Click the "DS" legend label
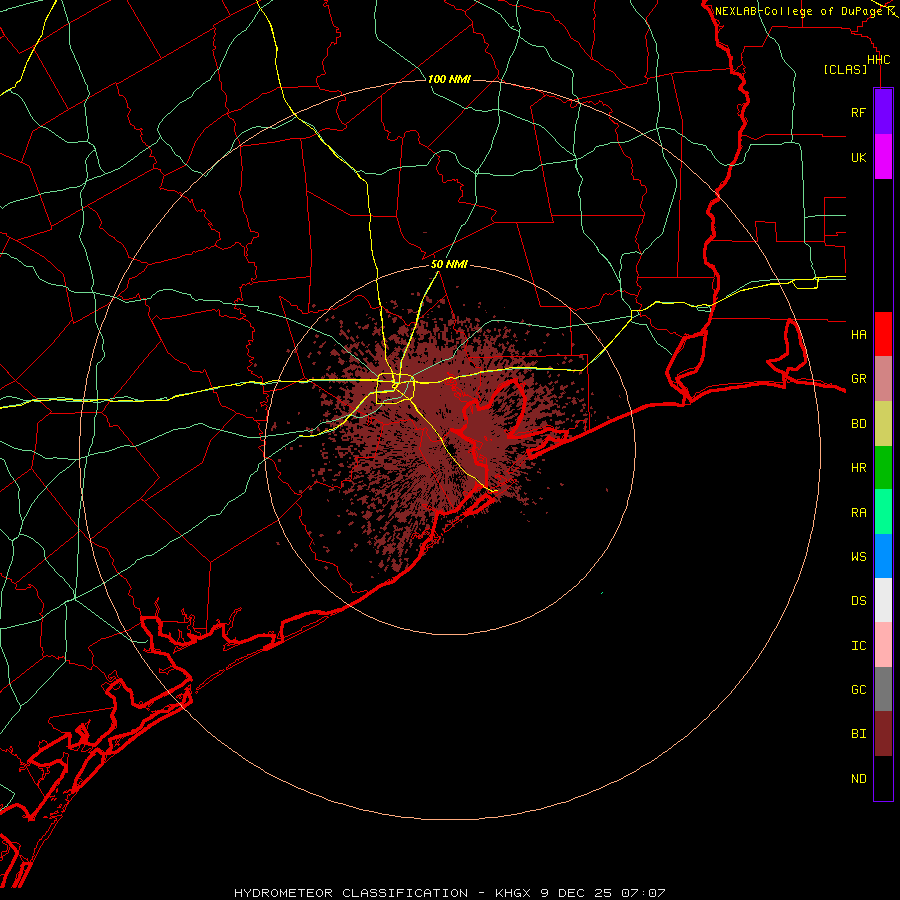 tap(858, 601)
